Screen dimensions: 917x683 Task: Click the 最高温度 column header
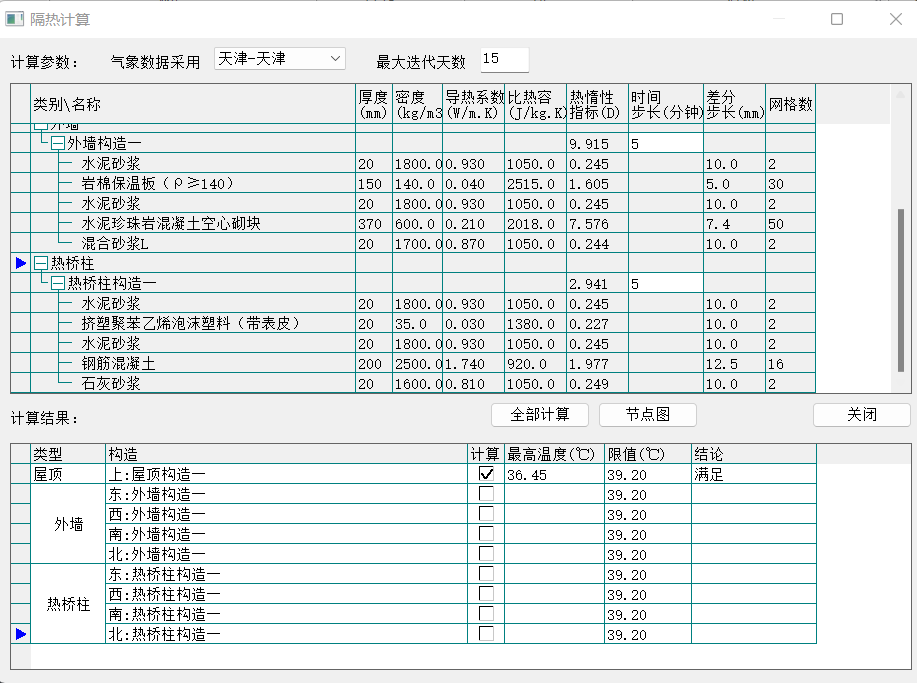click(555, 454)
